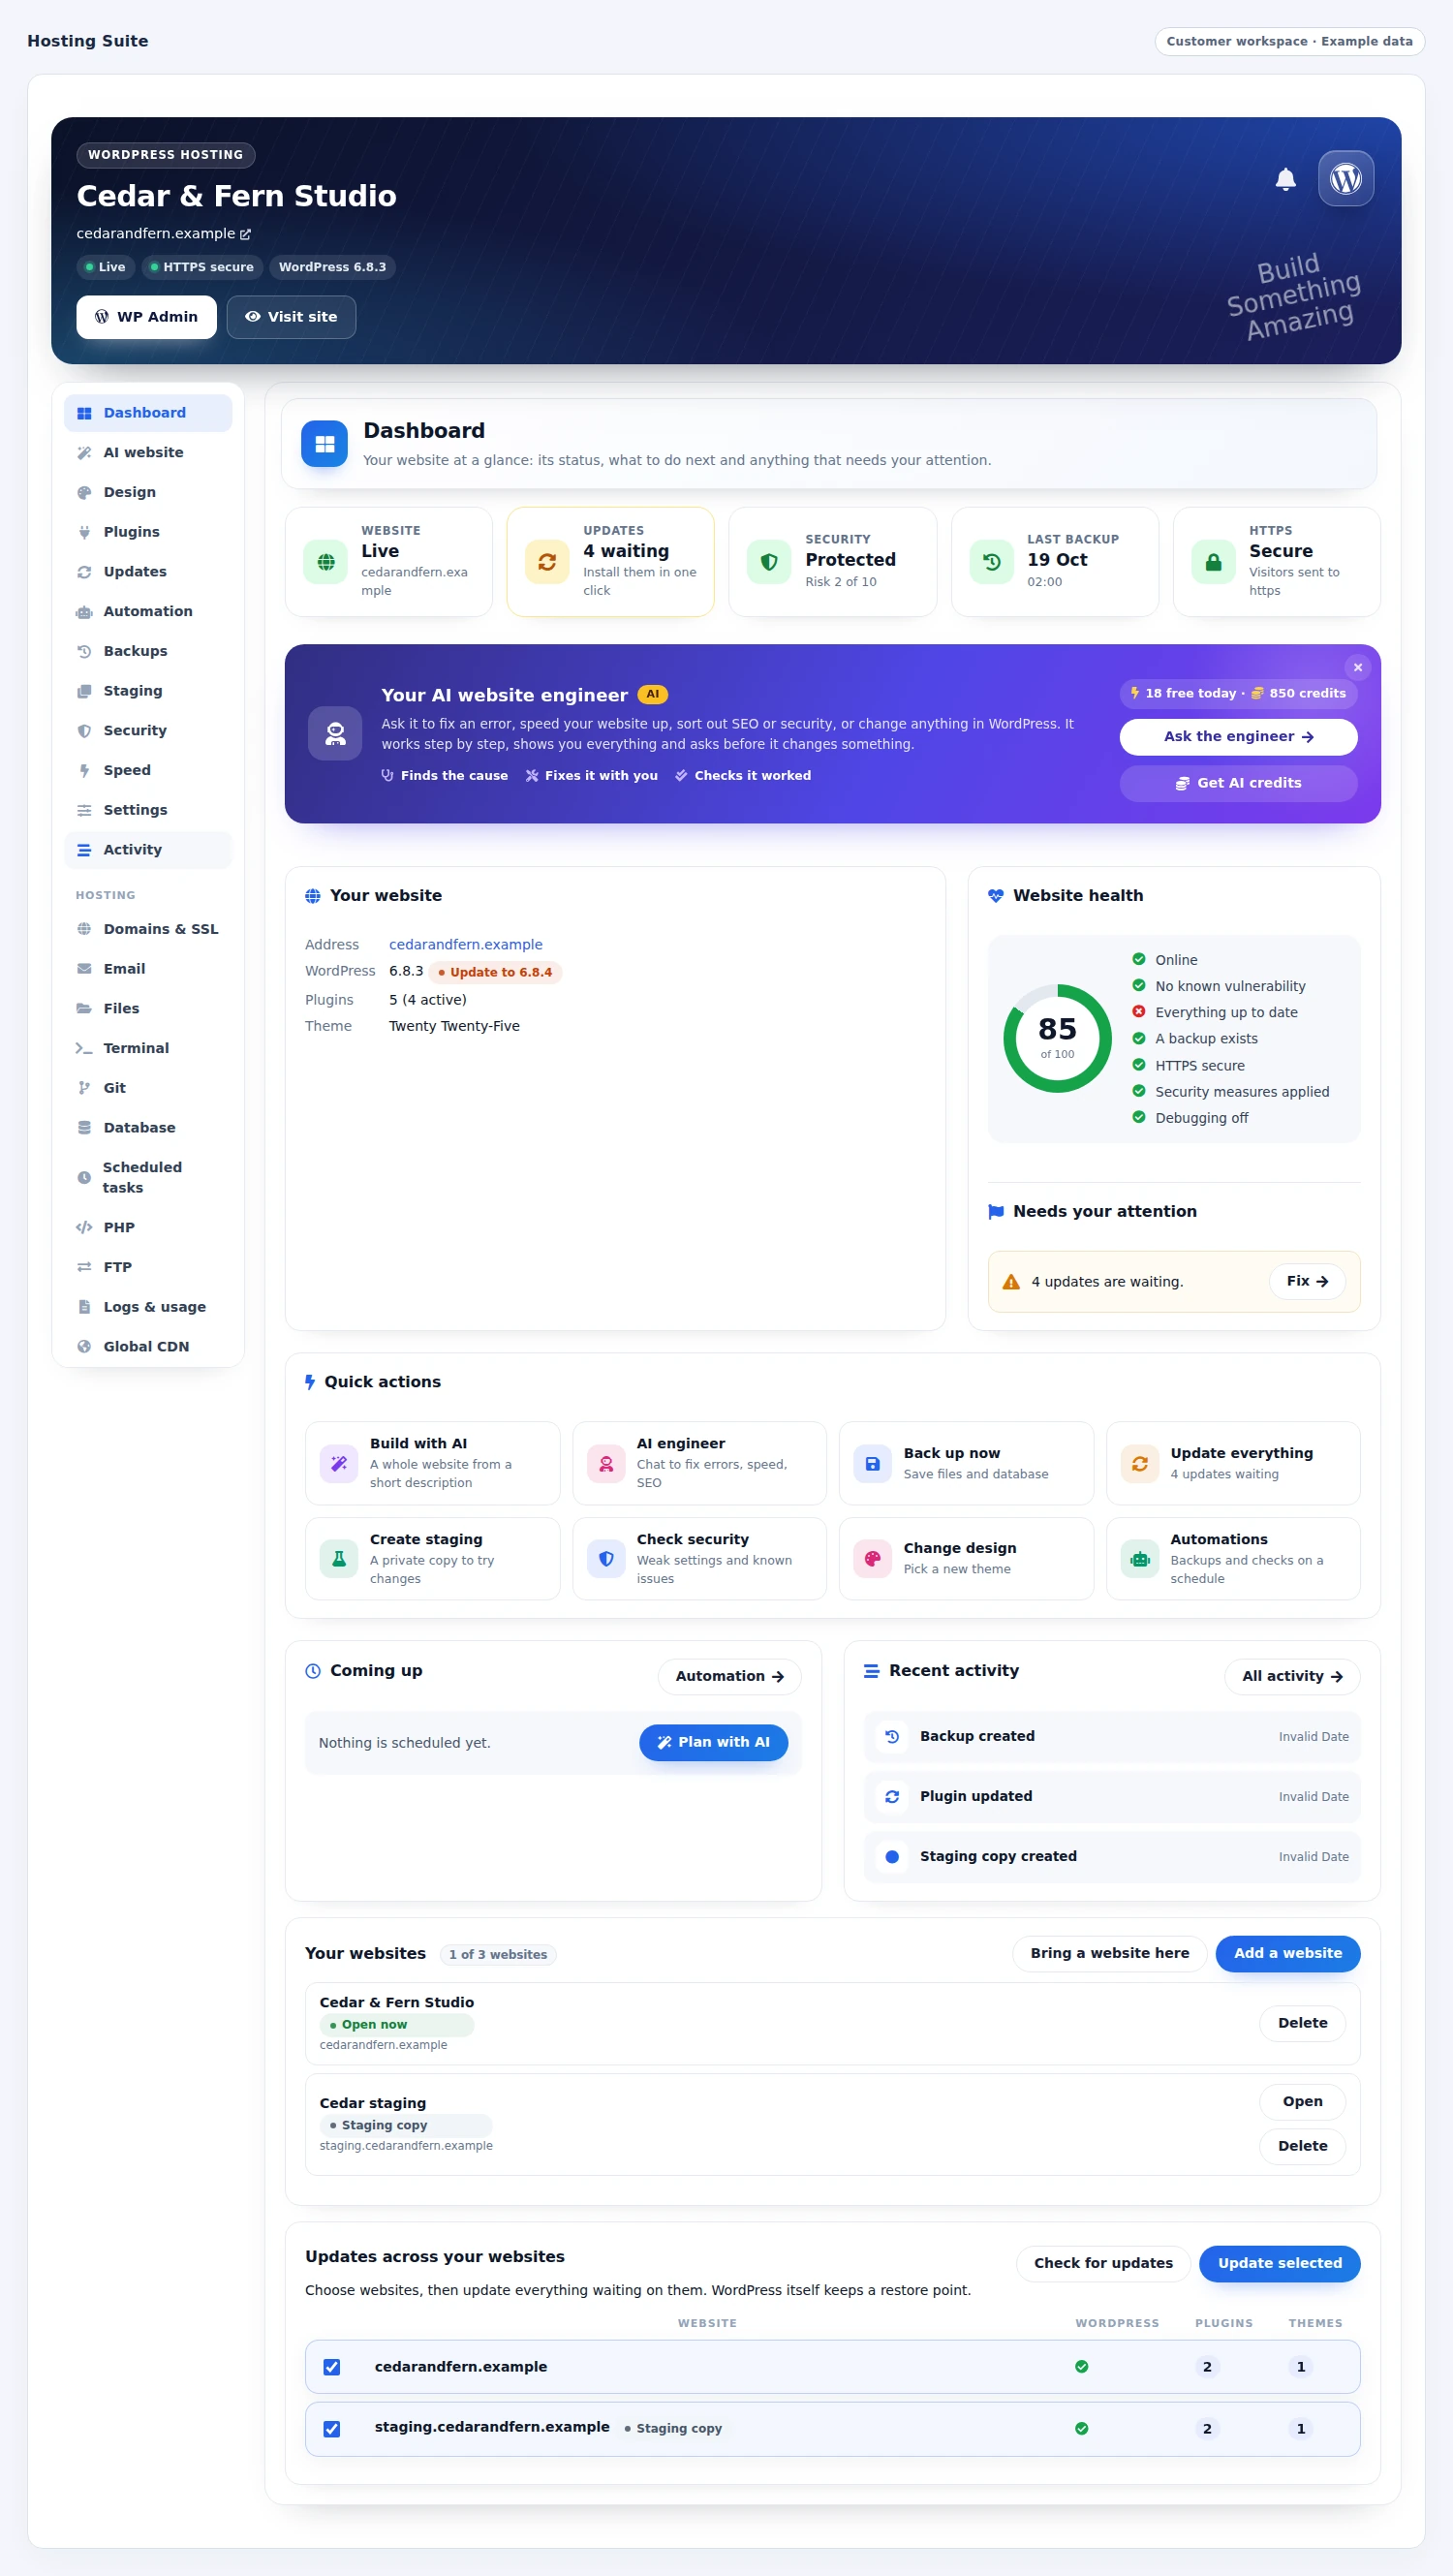Screen dimensions: 1453x2576
Task: Click the notification bell icon
Action: click(1285, 179)
